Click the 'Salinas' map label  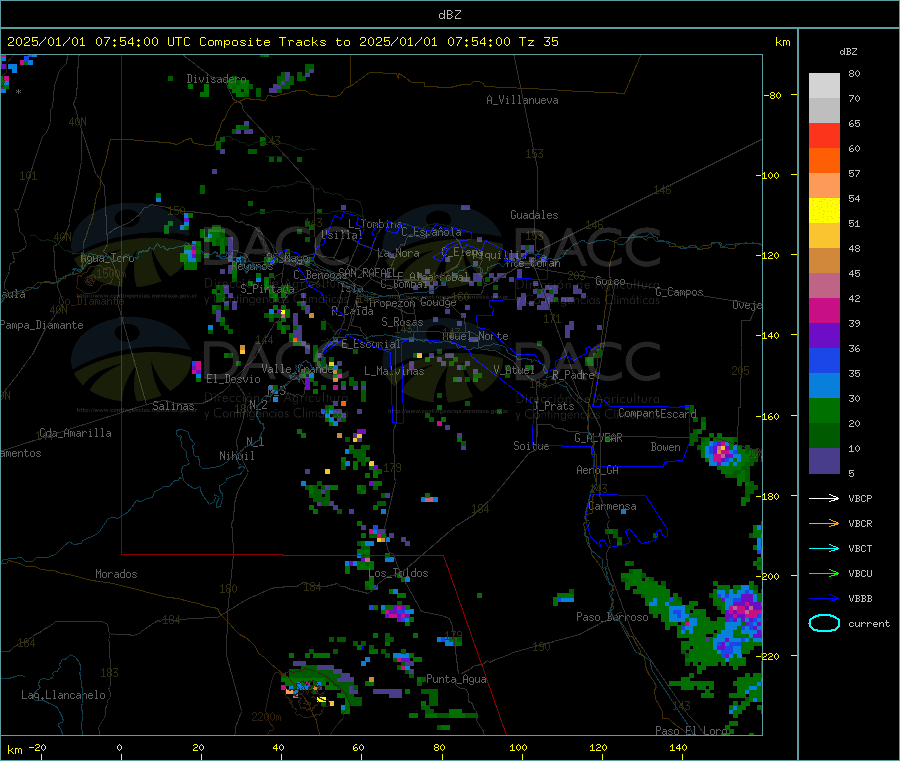coord(173,406)
